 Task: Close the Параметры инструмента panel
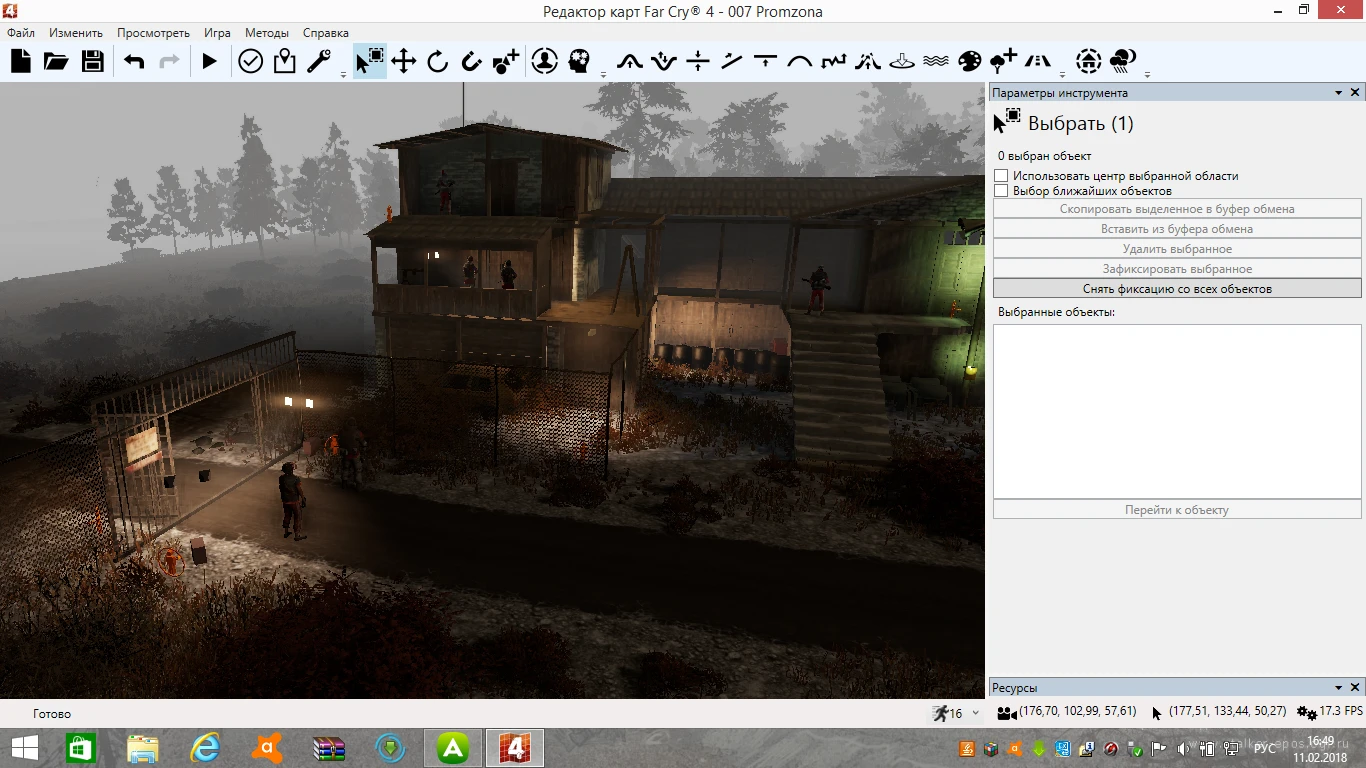click(x=1355, y=93)
